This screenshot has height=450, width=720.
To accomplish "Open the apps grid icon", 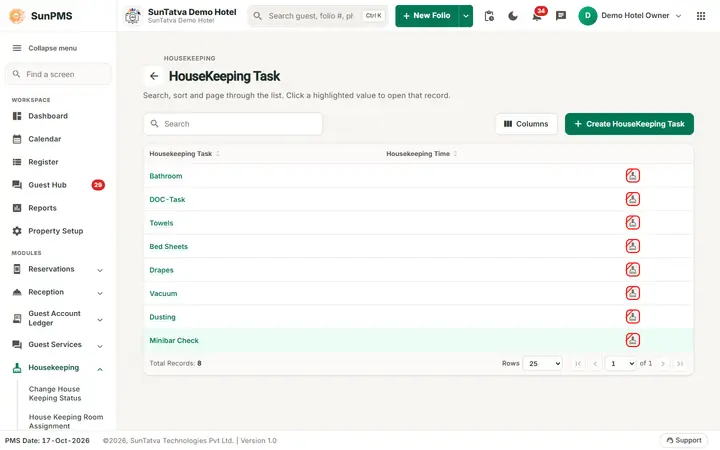I will (701, 16).
